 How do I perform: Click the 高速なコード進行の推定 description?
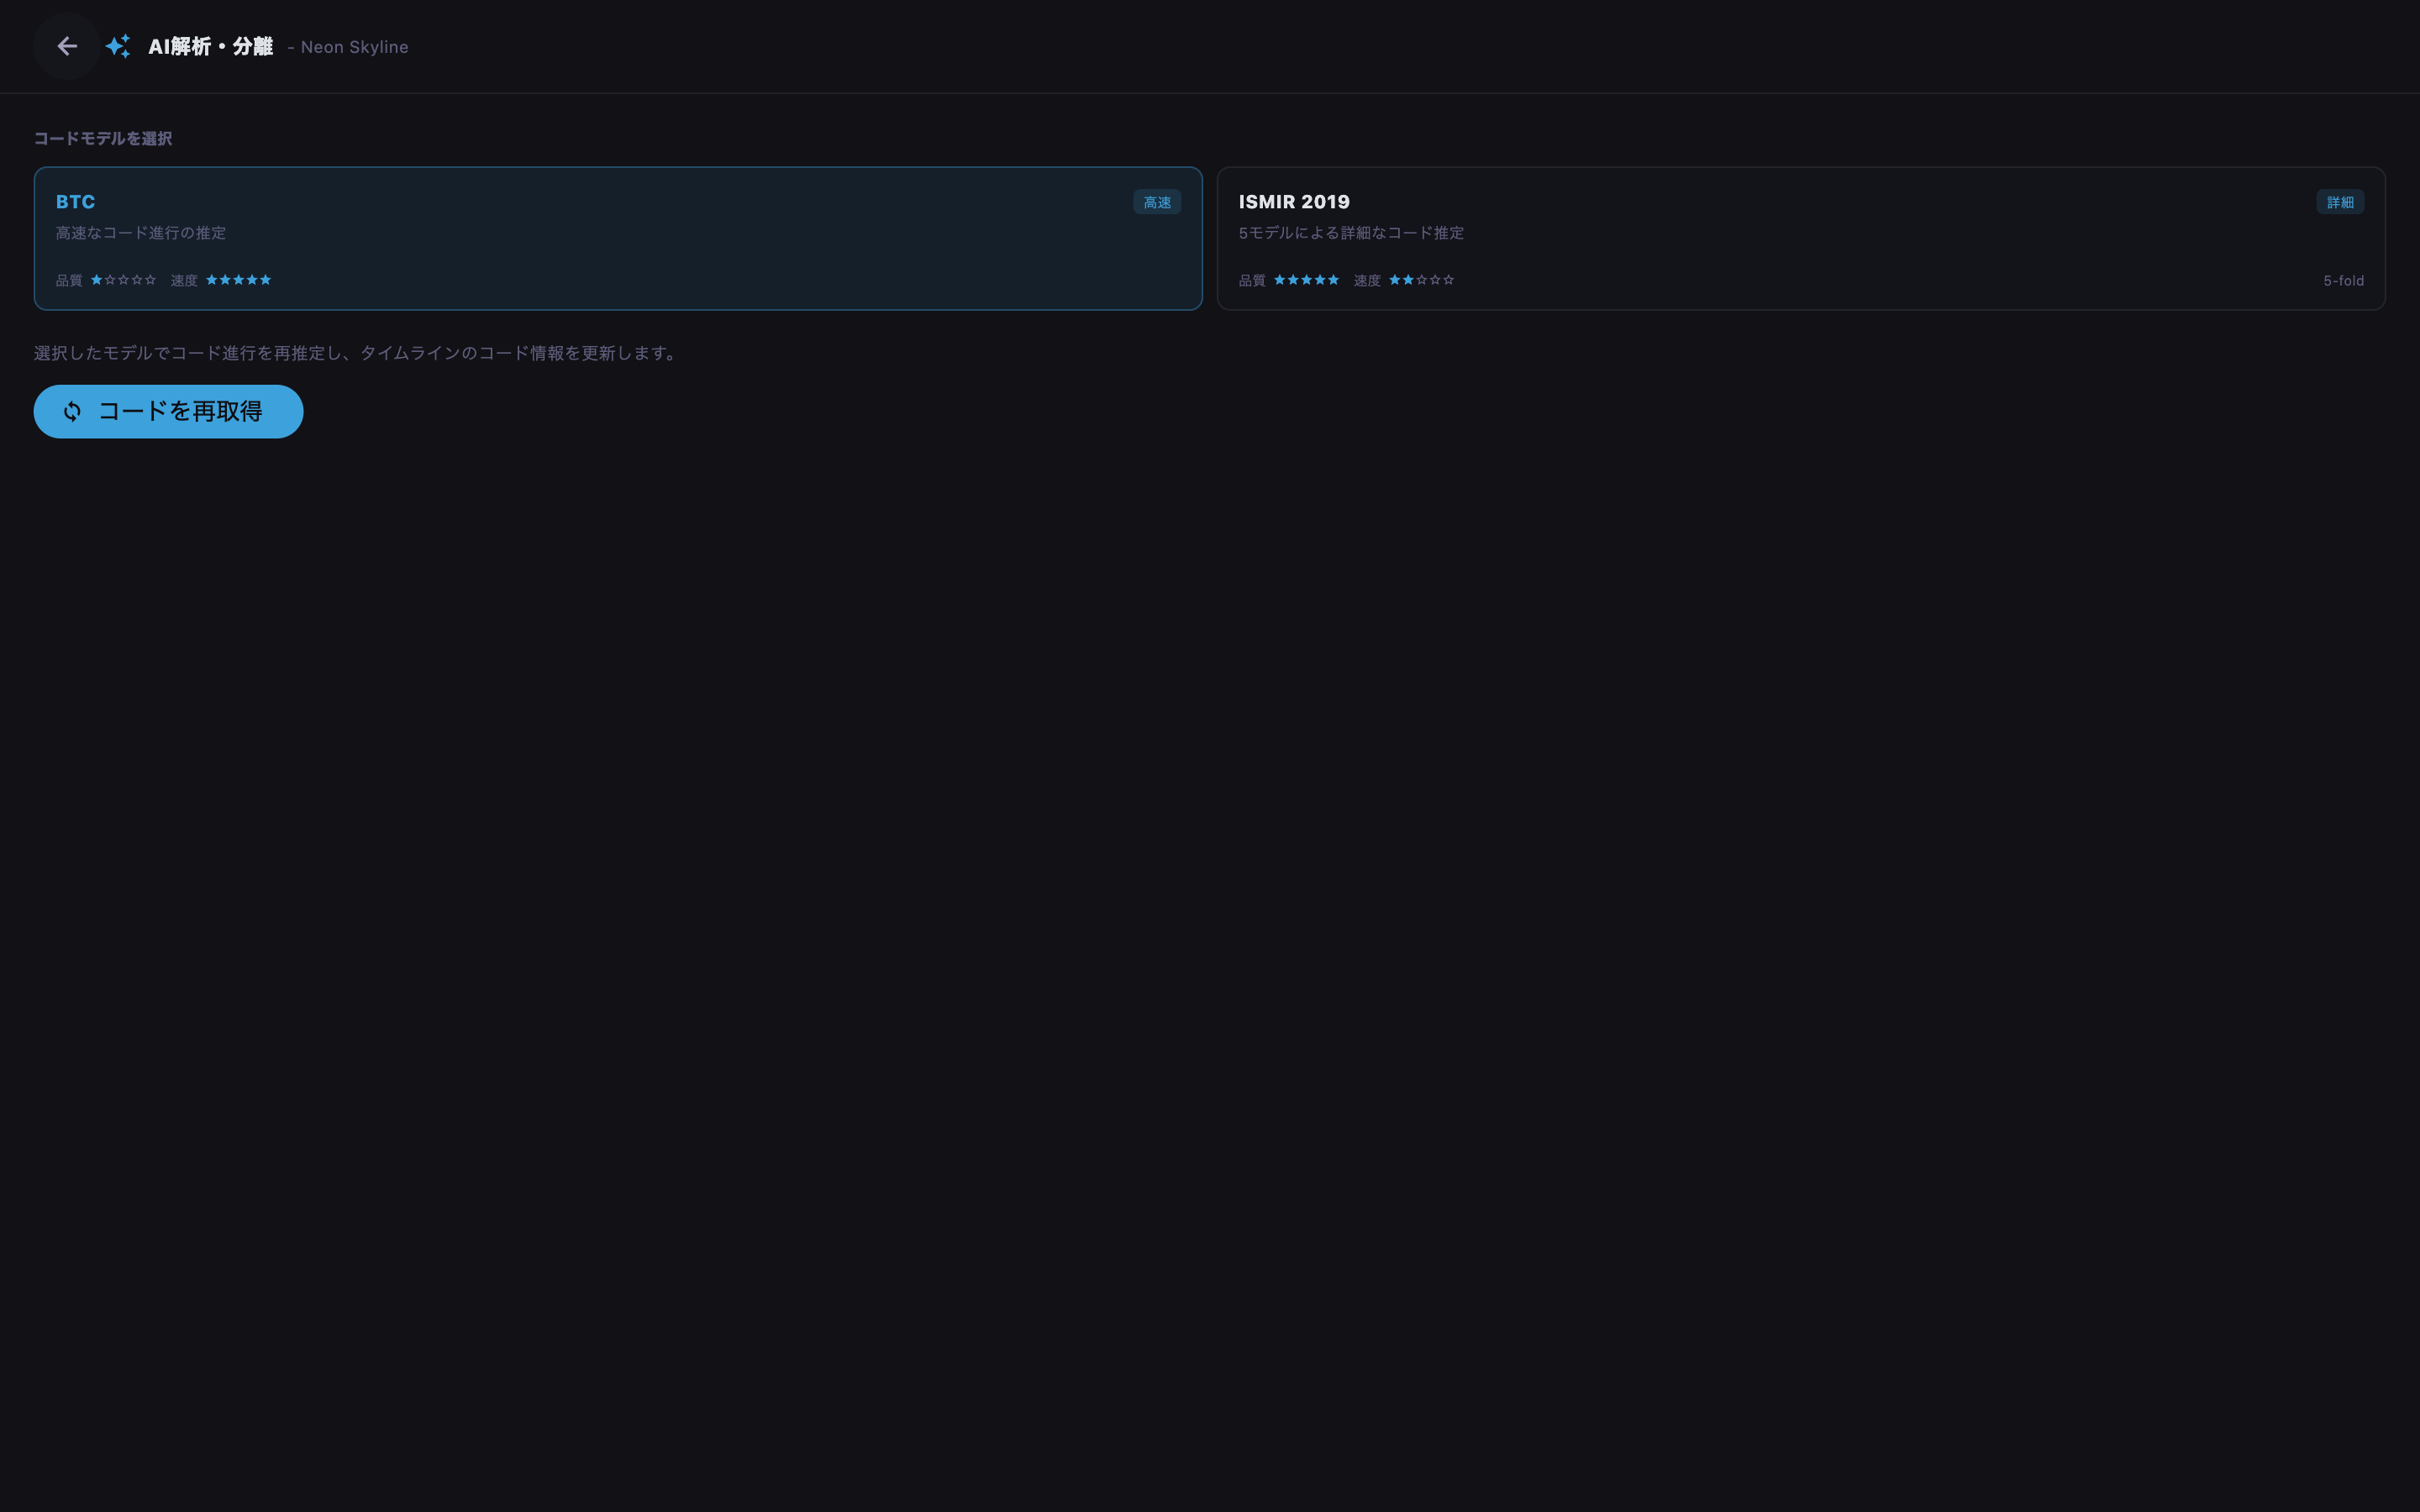point(141,233)
